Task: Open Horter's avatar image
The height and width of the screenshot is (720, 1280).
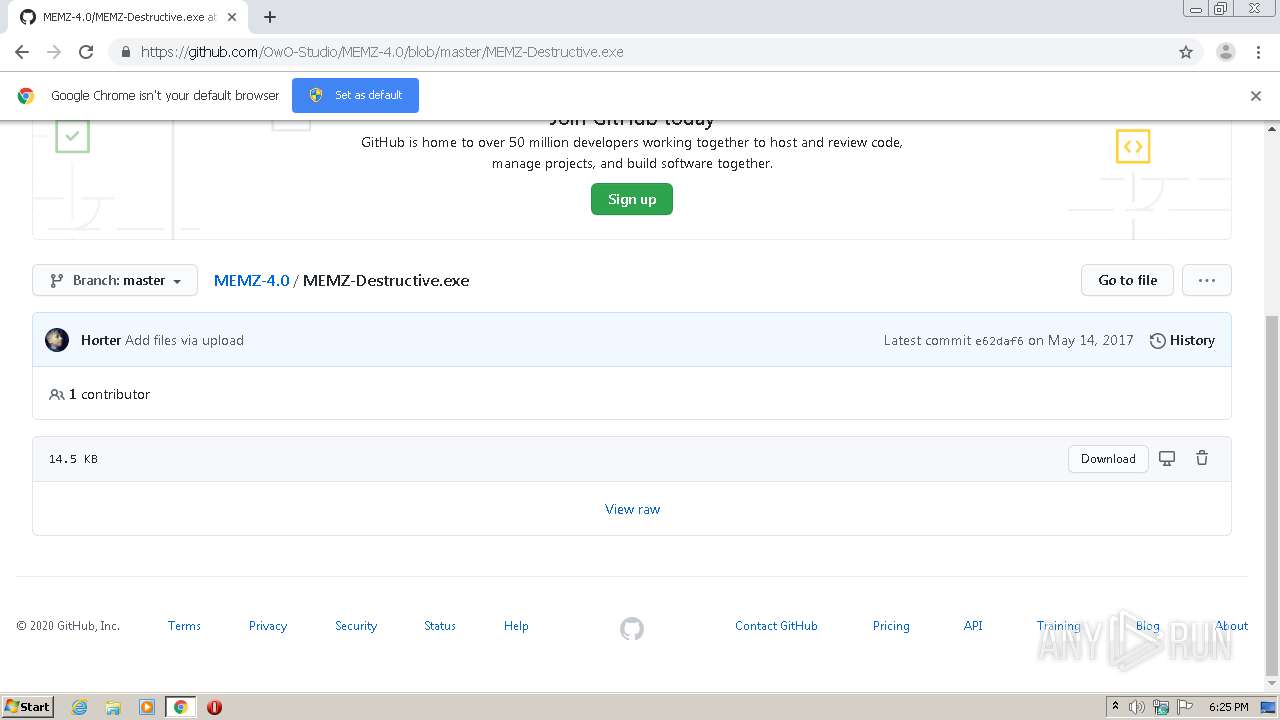Action: 57,340
